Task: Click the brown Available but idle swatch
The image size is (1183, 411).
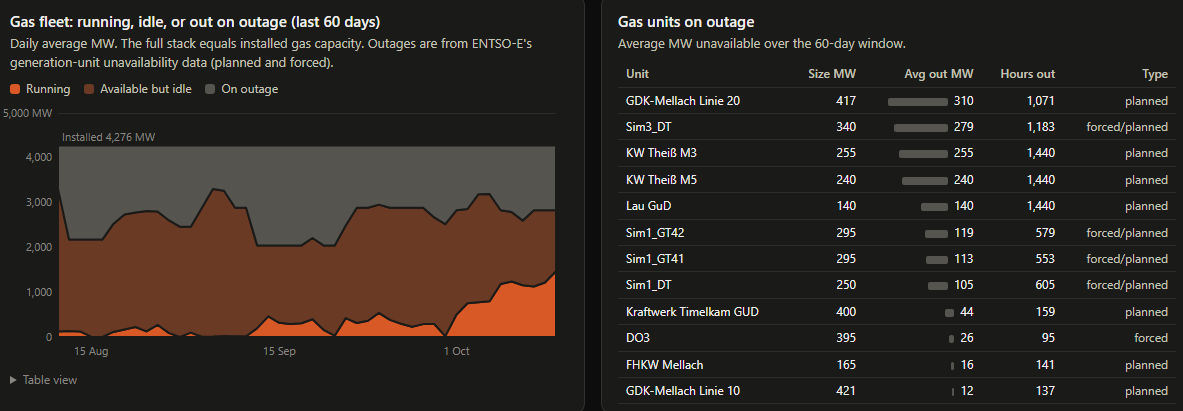Action: coord(89,89)
